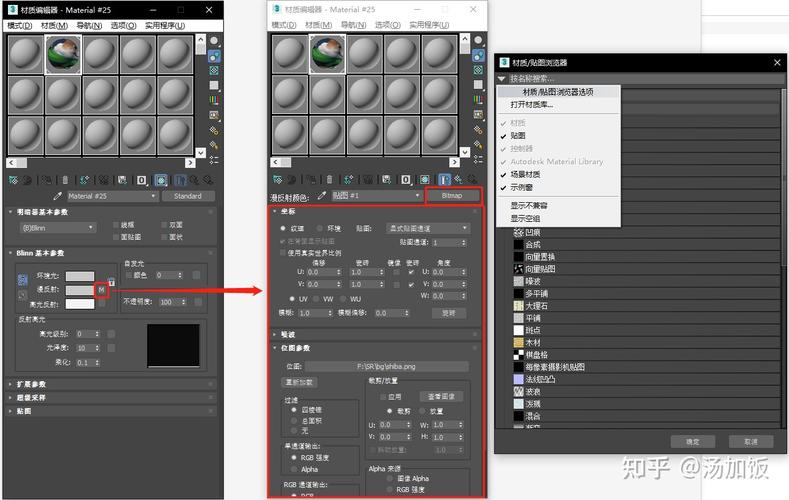This screenshot has width=789, height=500.
Task: Select the image-mapped sample sphere in left editor
Action: tap(63, 55)
